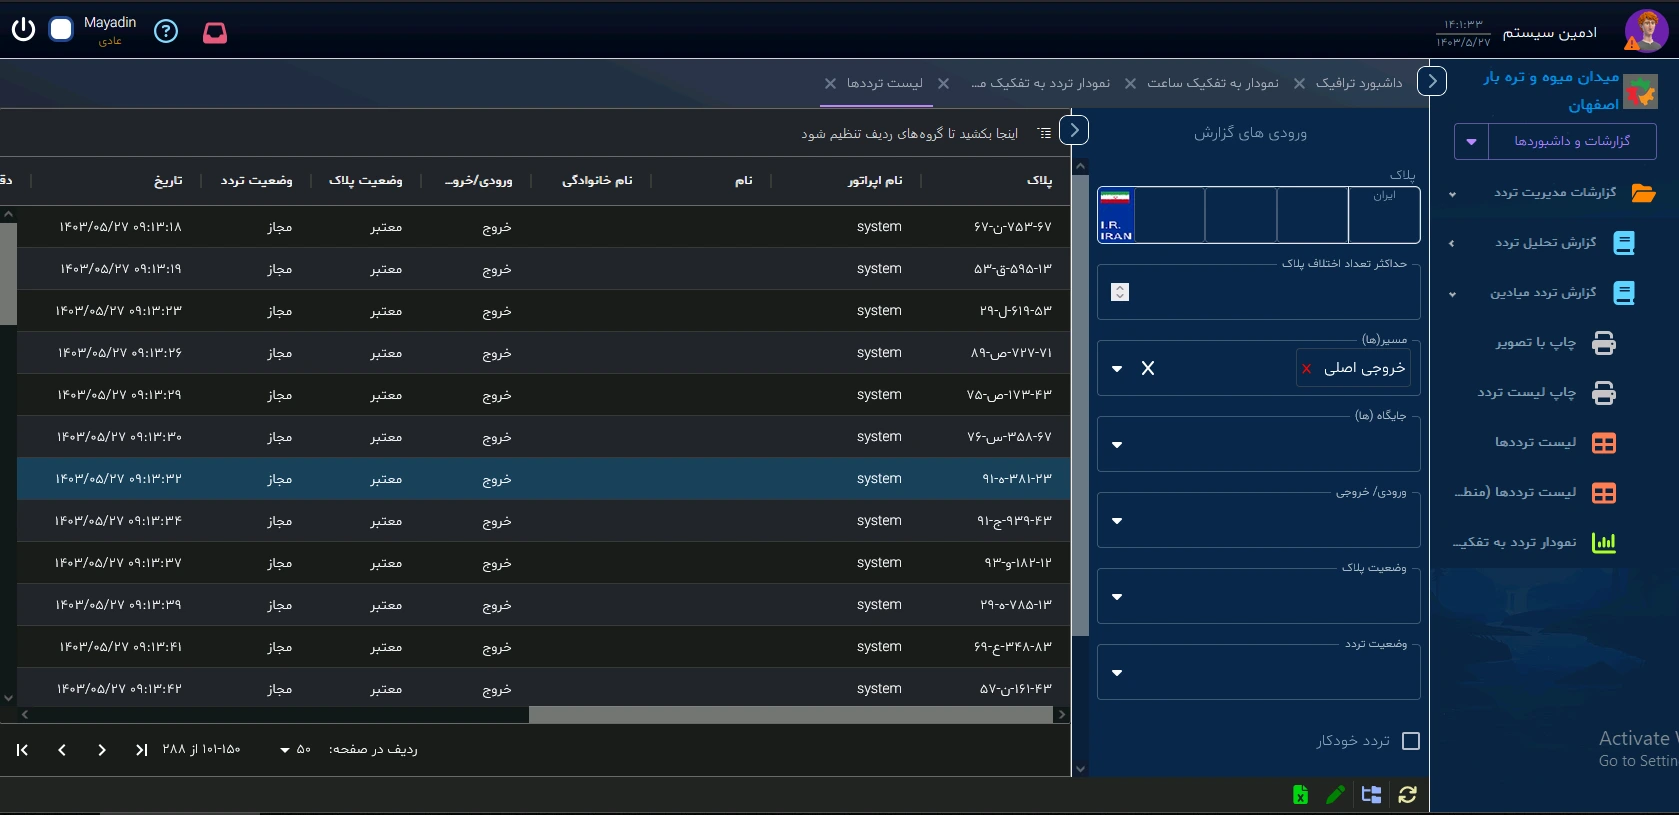Click the refresh icon in the bottom toolbar
Screen dimensions: 1679x815
pos(1408,795)
